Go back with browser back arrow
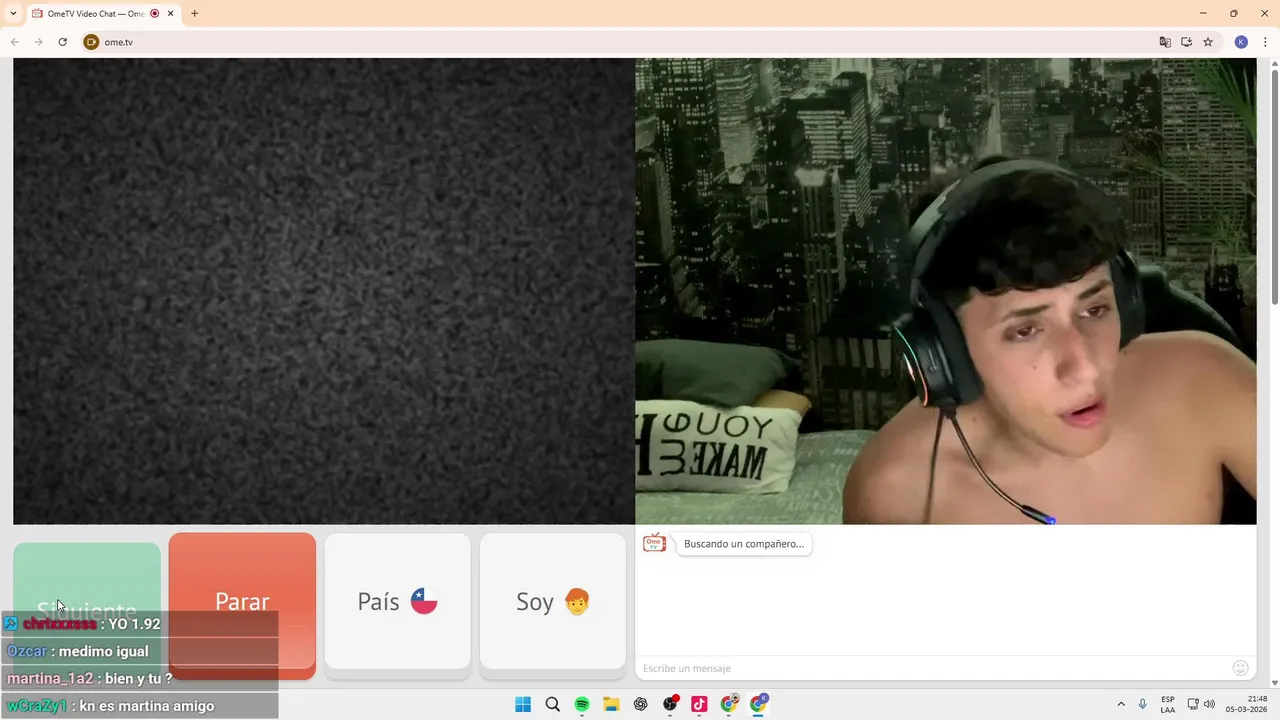 [15, 42]
